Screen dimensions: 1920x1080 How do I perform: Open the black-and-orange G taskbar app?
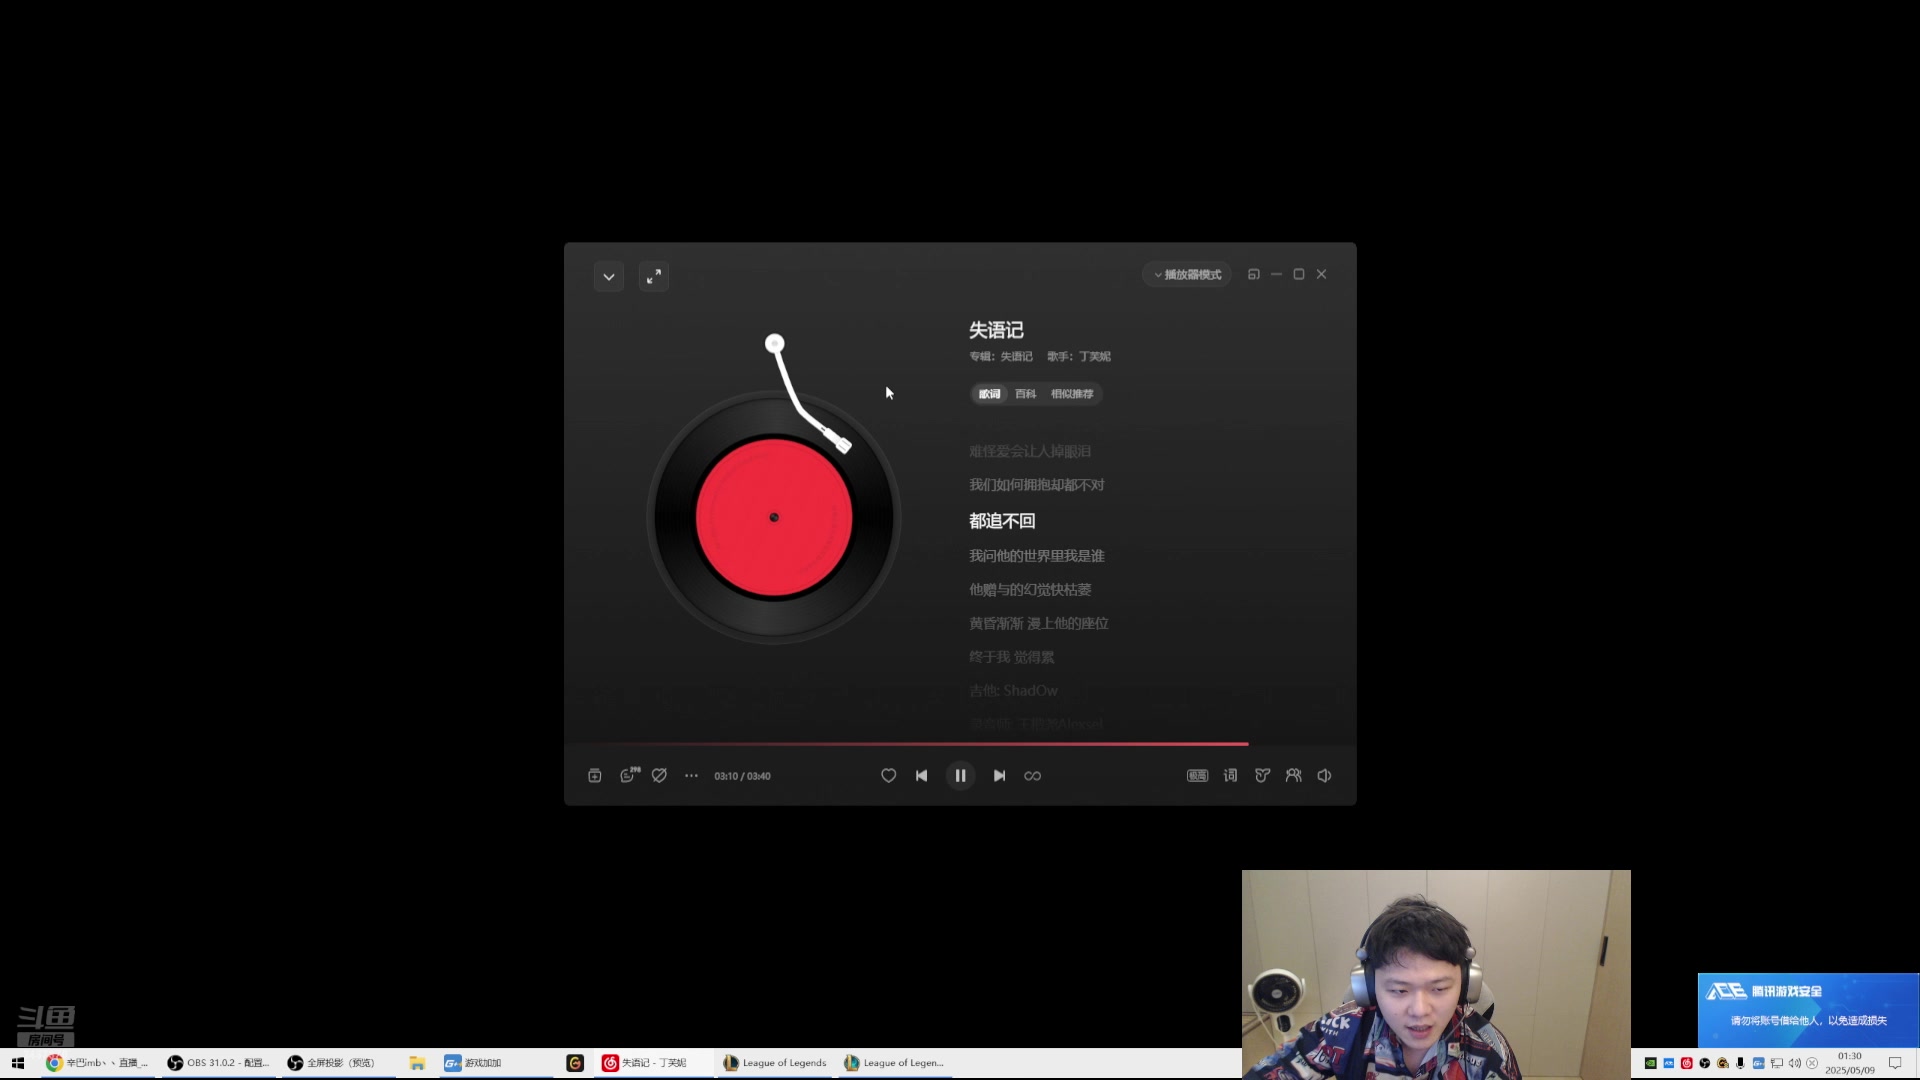click(x=575, y=1063)
